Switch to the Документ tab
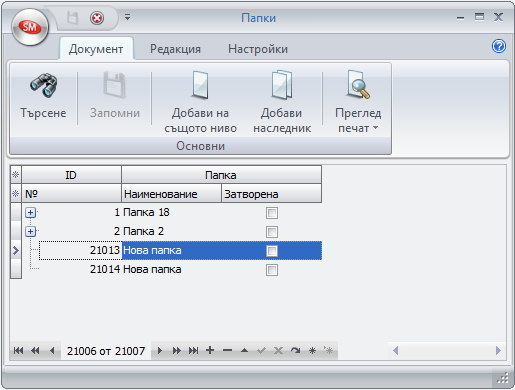The image size is (515, 390). (x=96, y=49)
